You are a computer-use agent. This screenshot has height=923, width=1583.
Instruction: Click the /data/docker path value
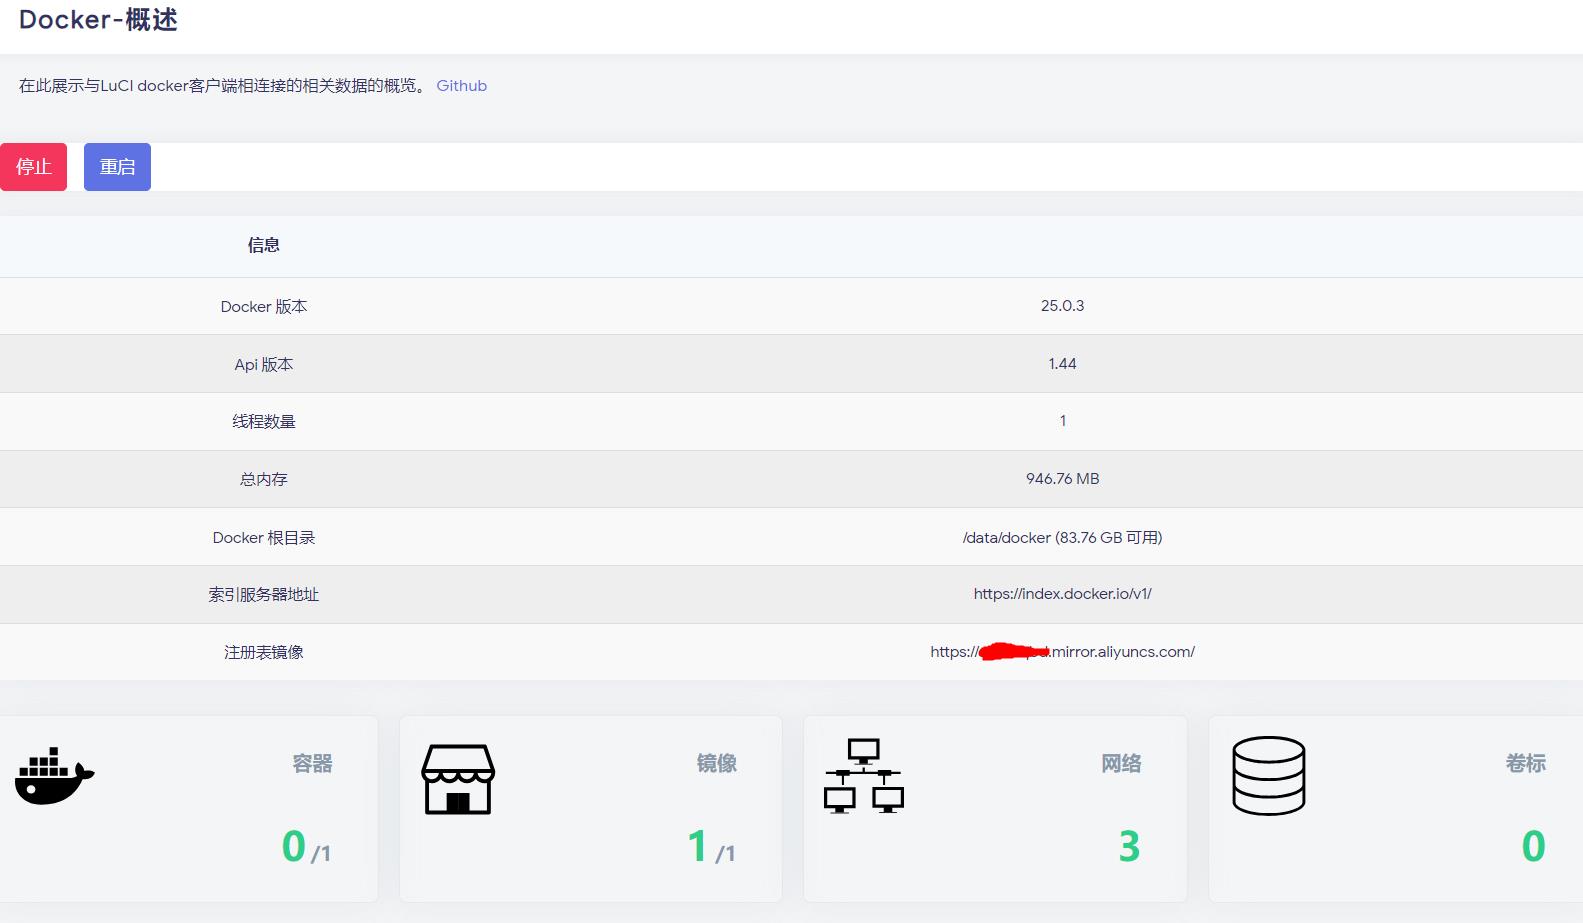click(1062, 538)
